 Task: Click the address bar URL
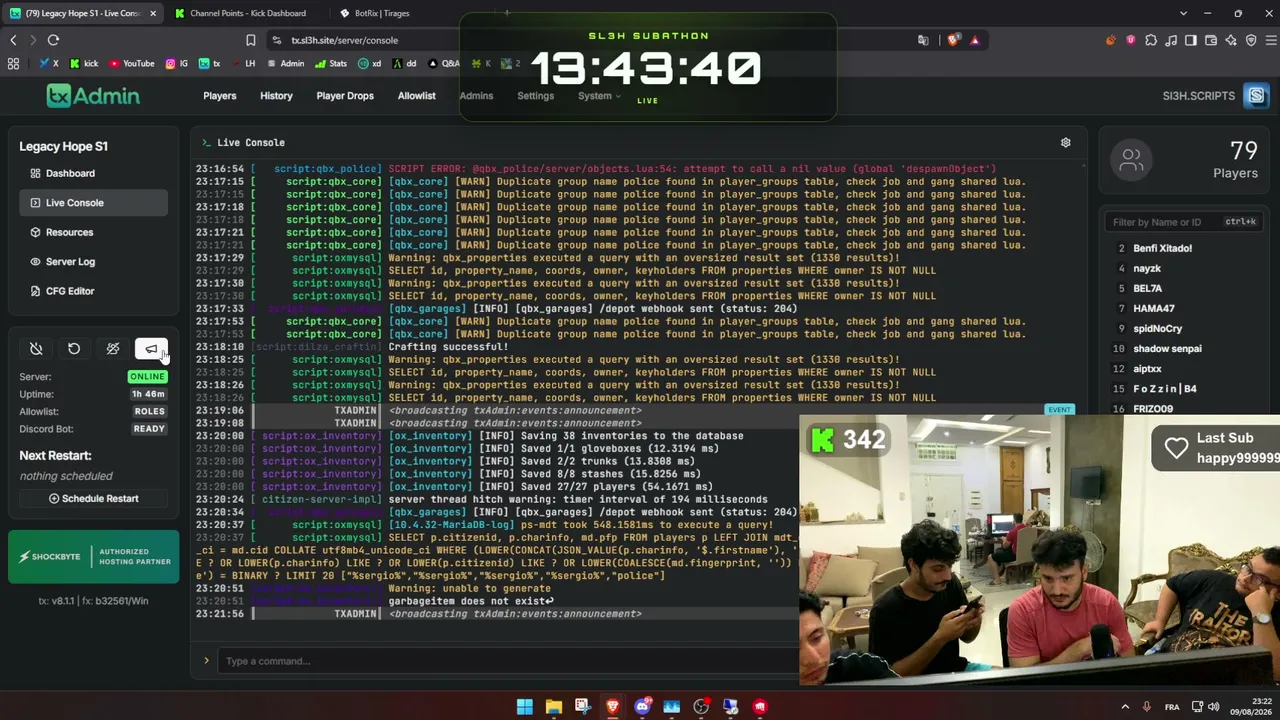point(344,40)
